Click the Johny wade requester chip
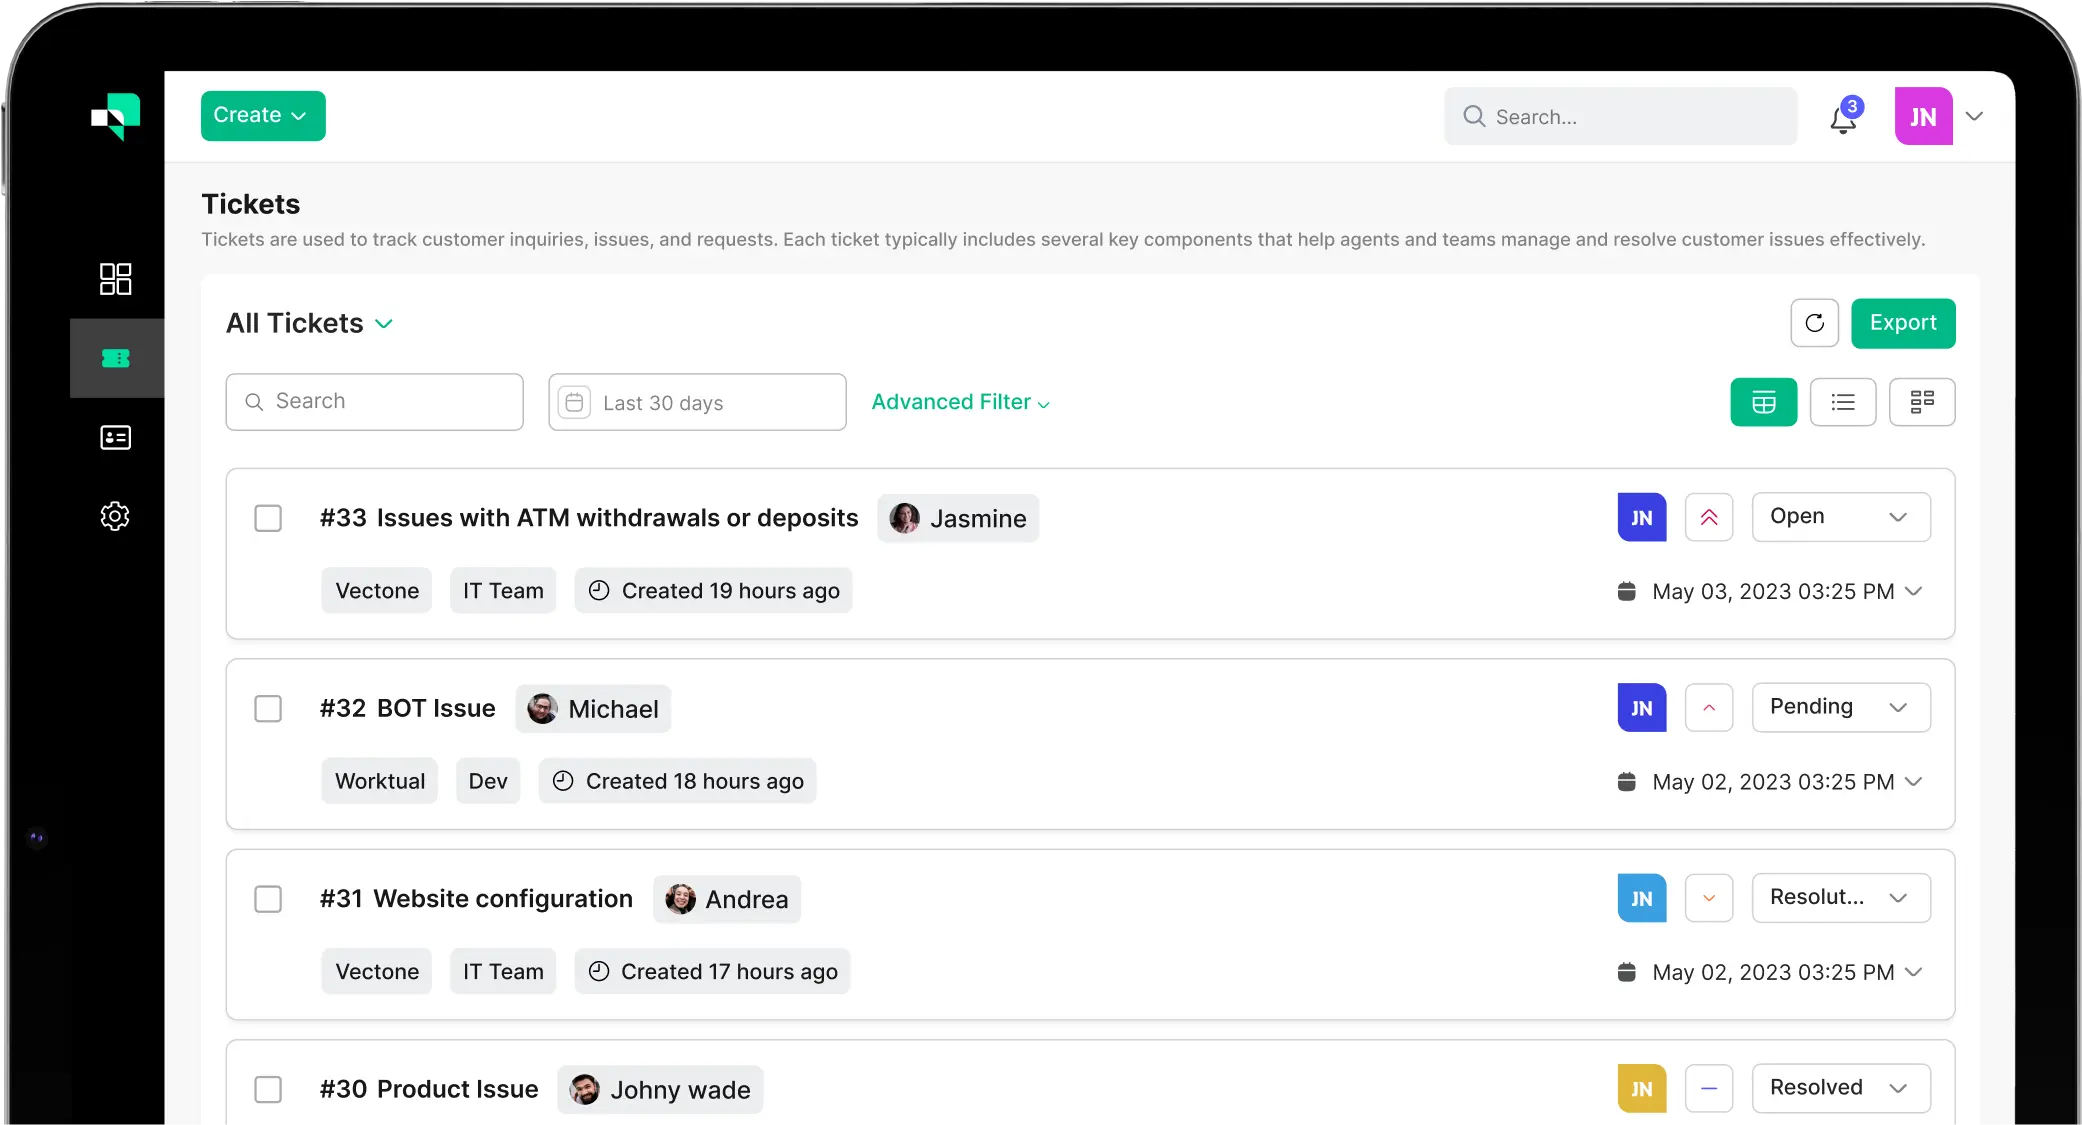 tap(660, 1089)
